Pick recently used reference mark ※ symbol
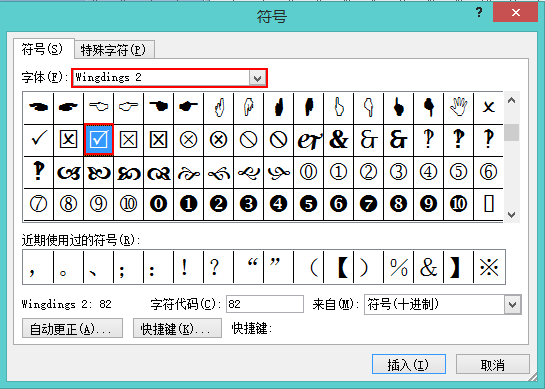 point(489,267)
